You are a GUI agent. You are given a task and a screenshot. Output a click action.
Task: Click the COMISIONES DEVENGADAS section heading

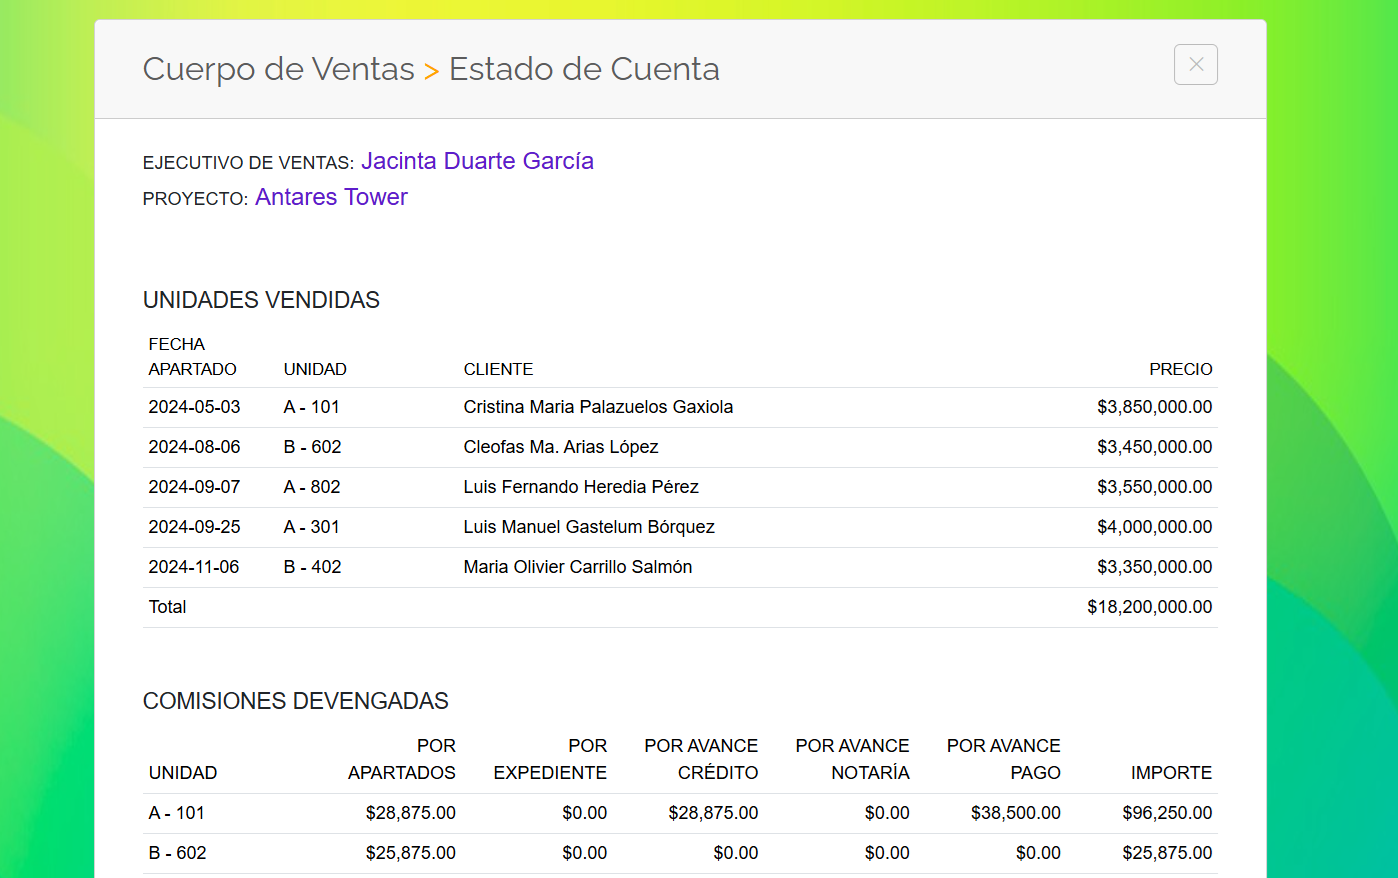coord(295,701)
